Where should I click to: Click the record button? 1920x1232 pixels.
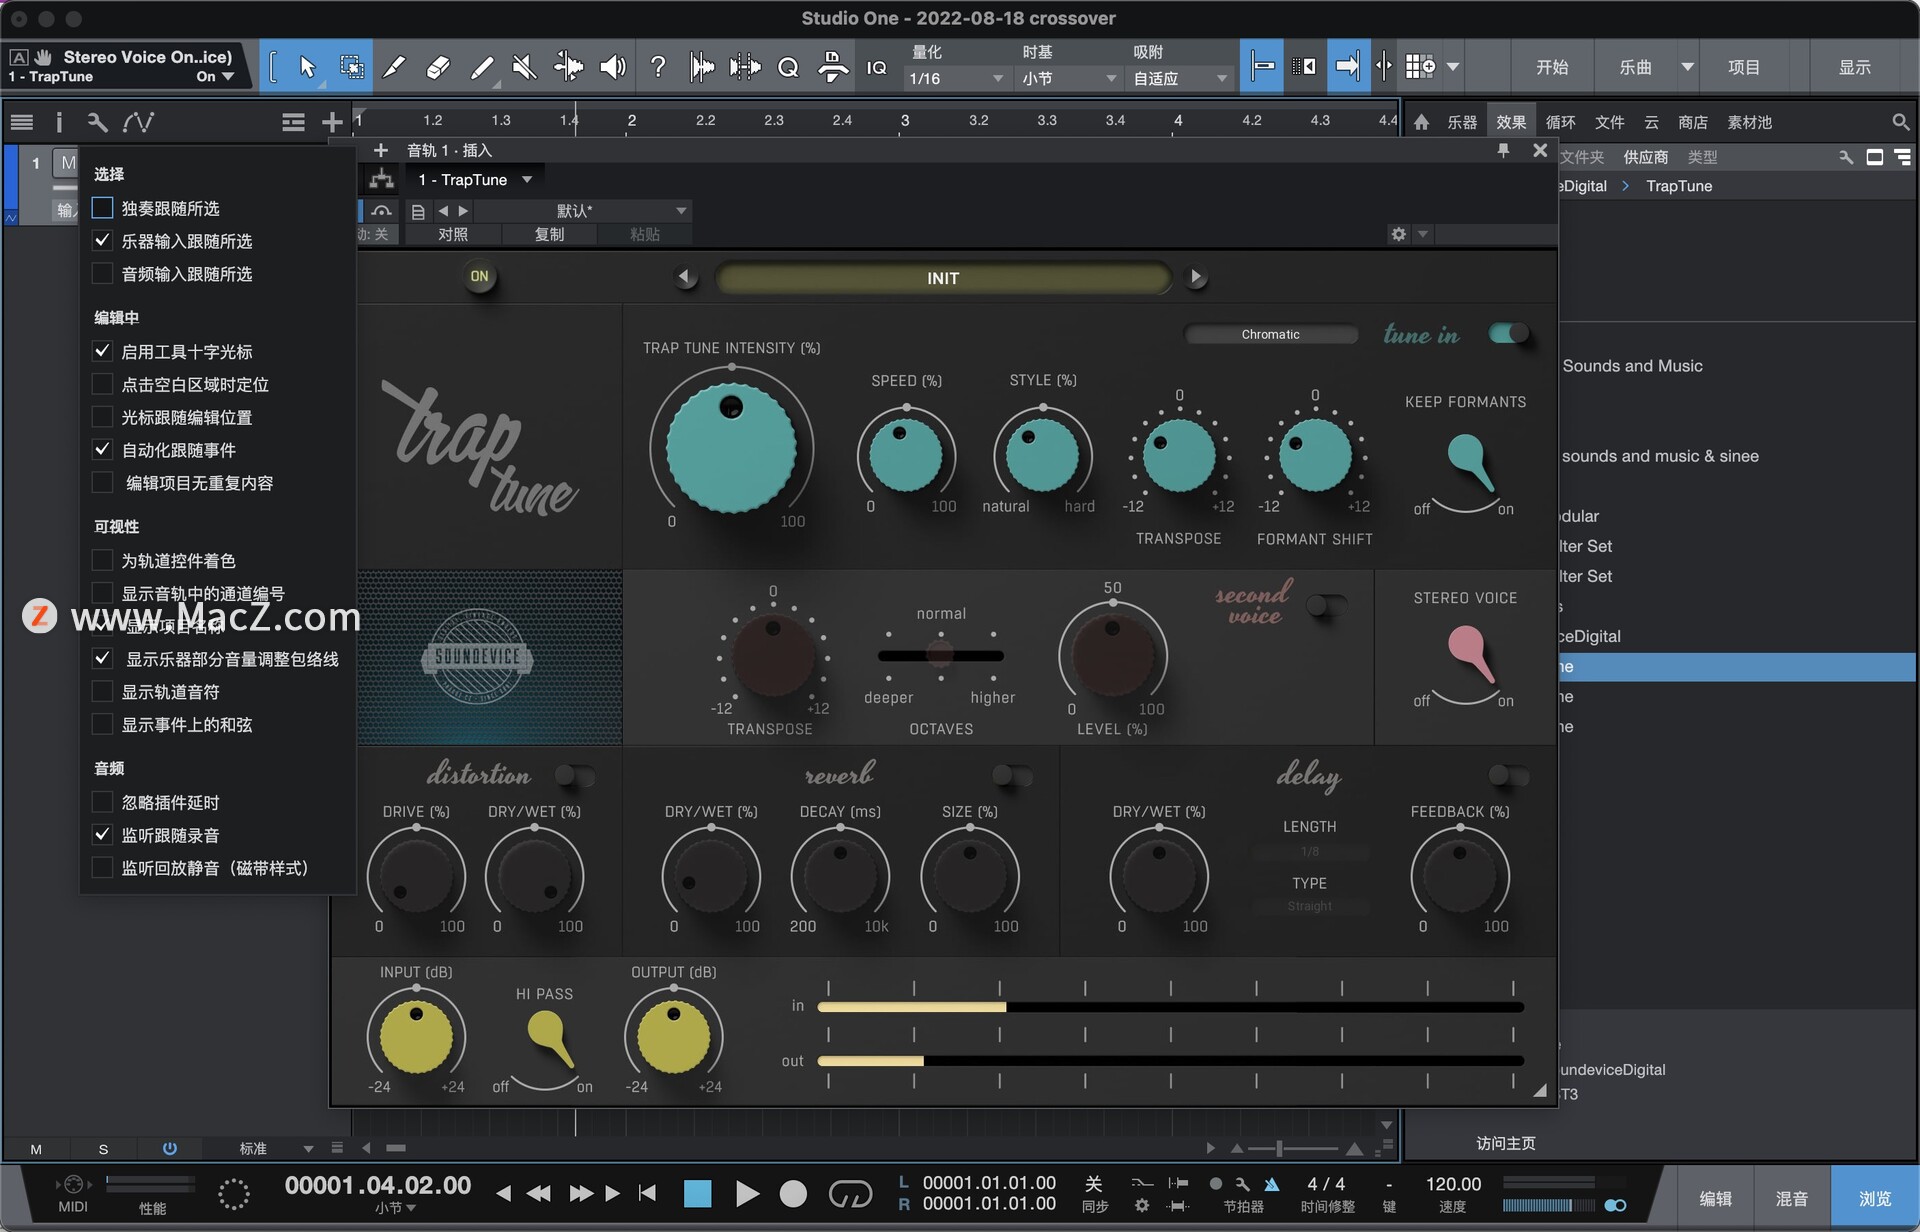click(x=793, y=1193)
